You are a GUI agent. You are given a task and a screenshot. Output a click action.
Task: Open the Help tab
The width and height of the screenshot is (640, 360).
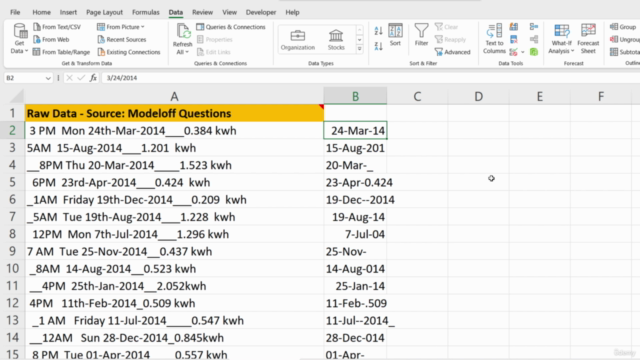click(x=292, y=12)
